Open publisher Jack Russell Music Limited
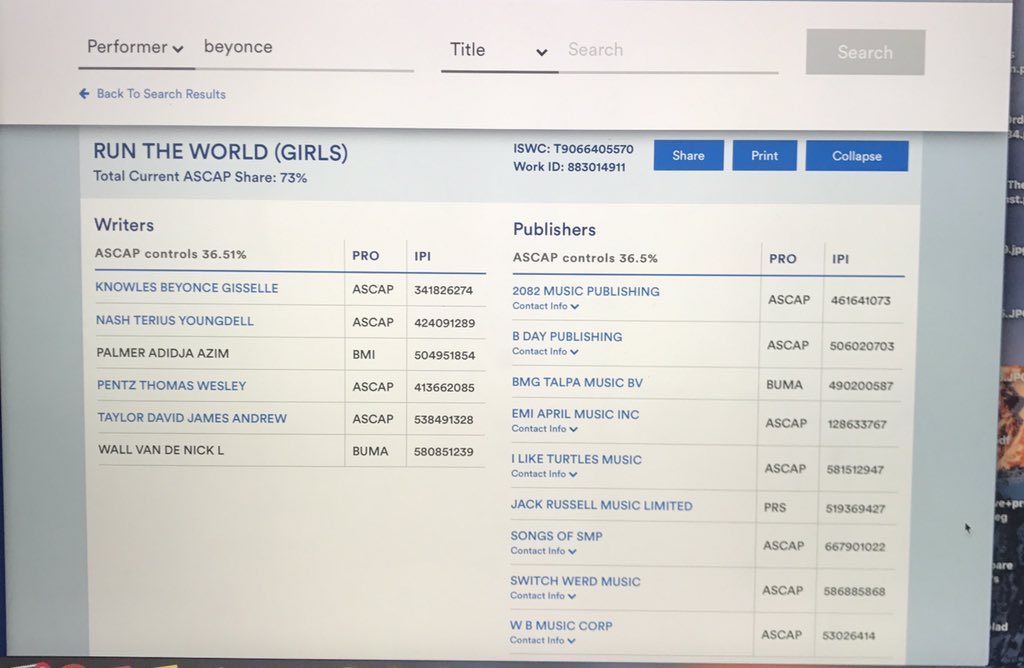Screen dimensions: 1024x668 [x=601, y=505]
